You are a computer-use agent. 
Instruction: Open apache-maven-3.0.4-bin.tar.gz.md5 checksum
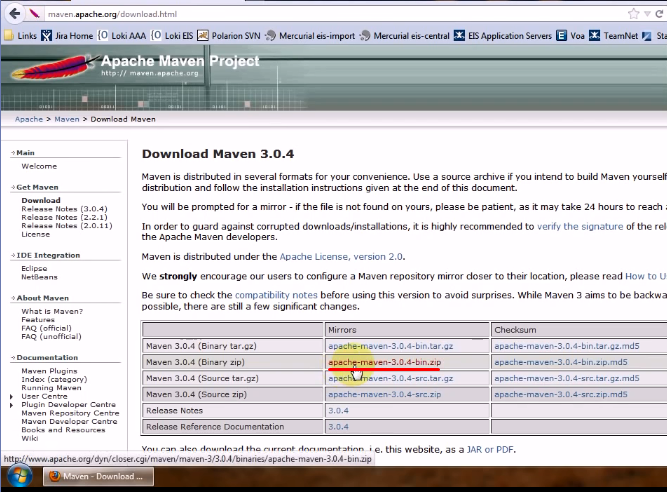567,346
